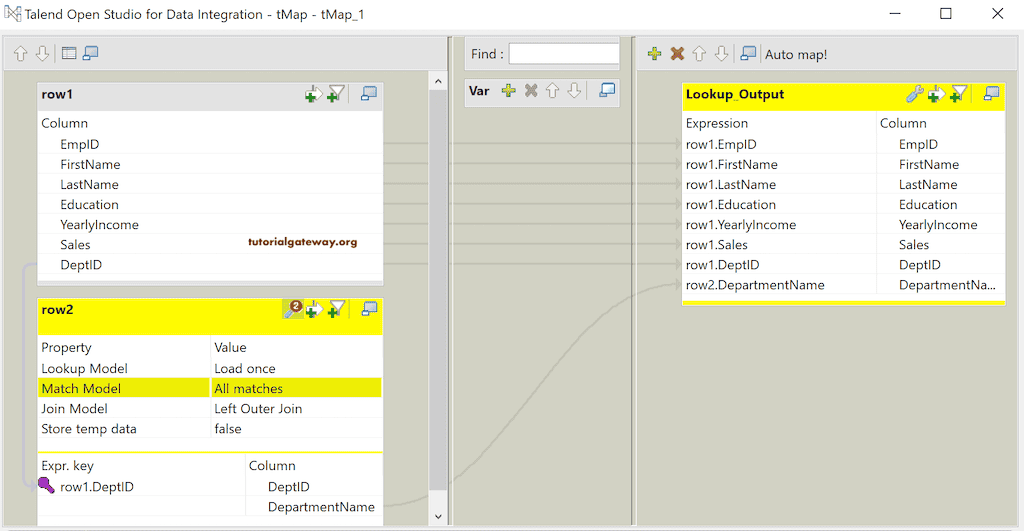Activate the row1 funnel filter icon
The height and width of the screenshot is (531, 1024).
[336, 94]
